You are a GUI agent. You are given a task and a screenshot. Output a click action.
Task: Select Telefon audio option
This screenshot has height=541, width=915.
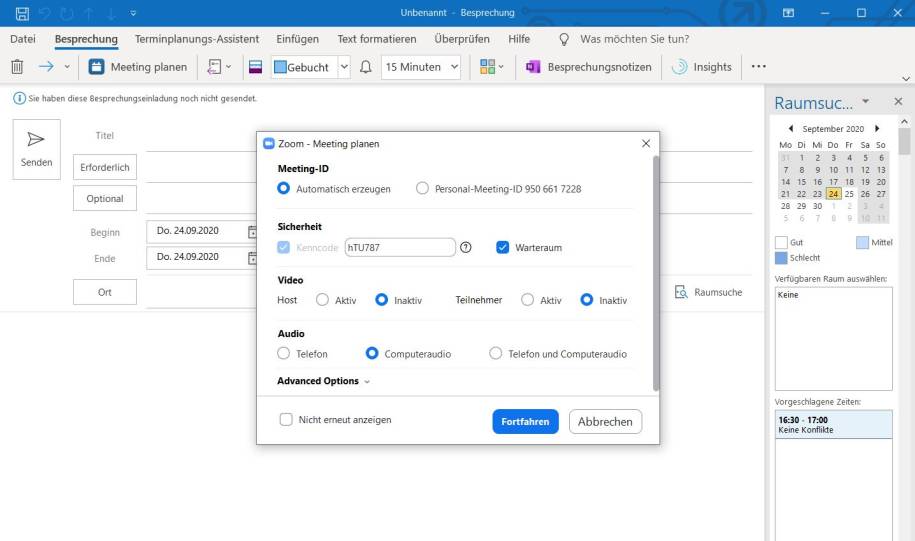(x=284, y=354)
